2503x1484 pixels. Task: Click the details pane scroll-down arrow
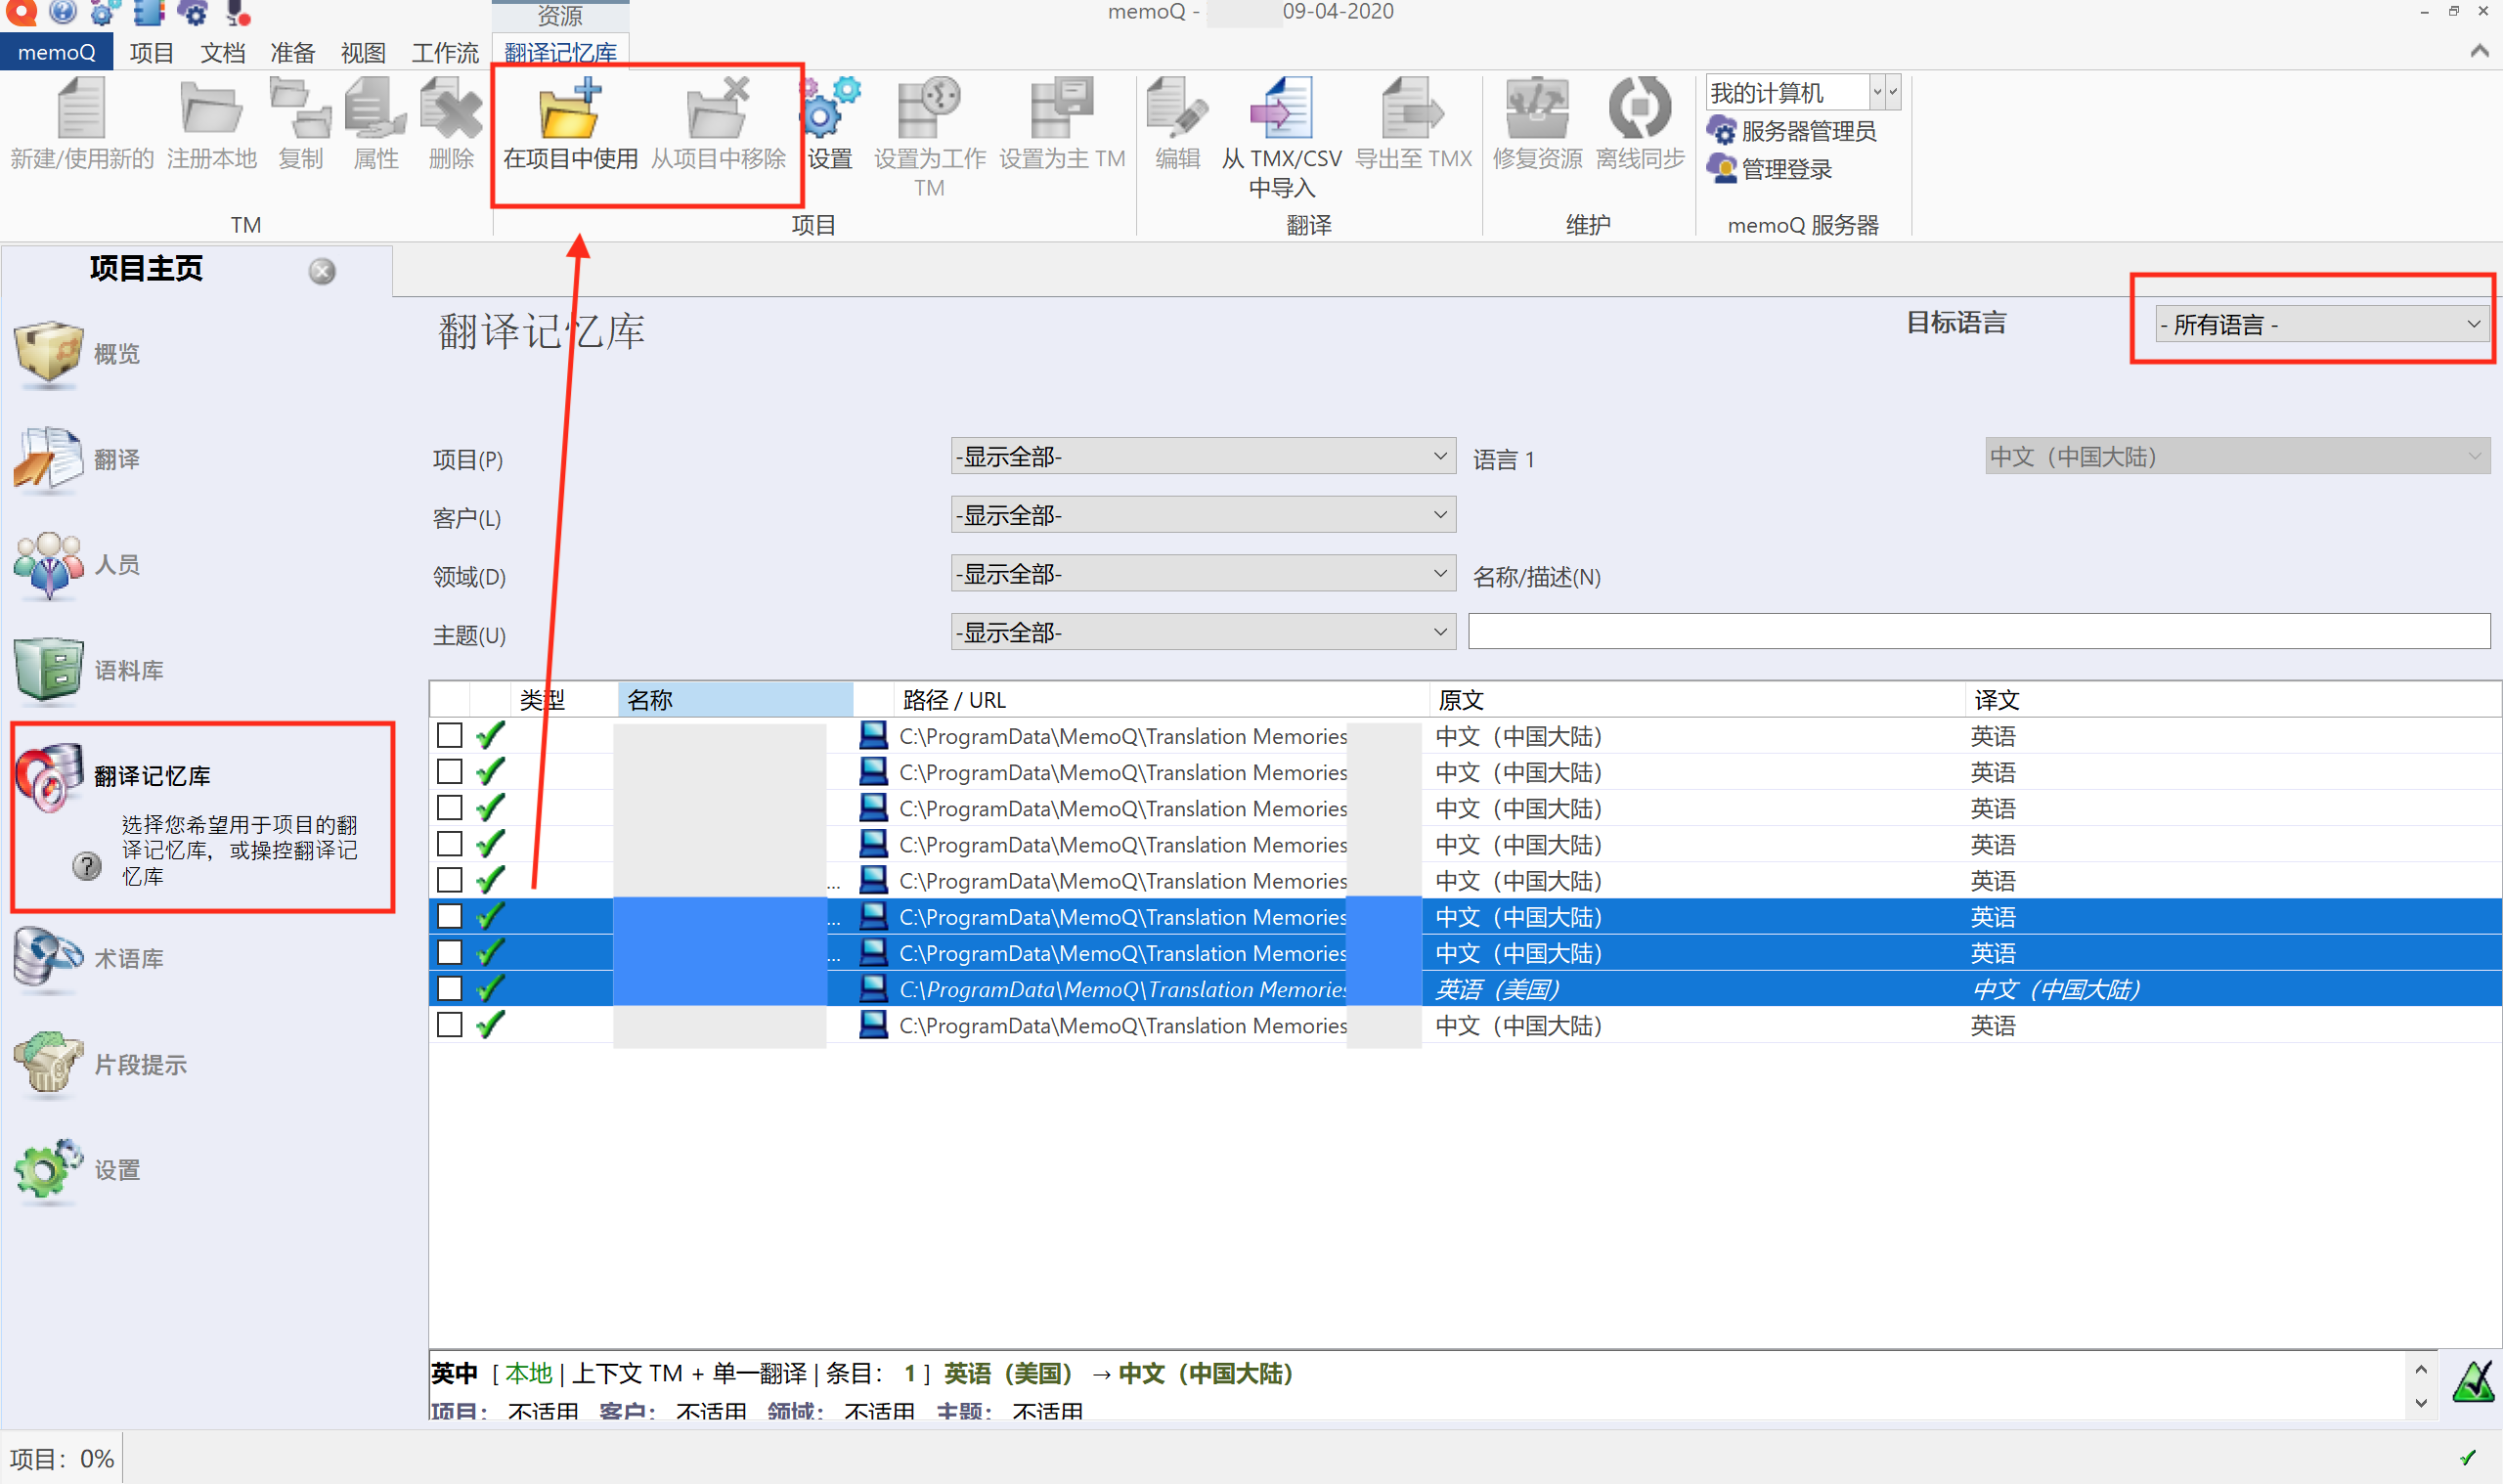[2420, 1403]
